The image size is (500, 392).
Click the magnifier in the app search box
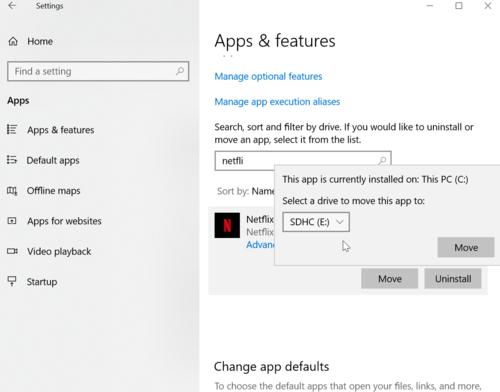pyautogui.click(x=382, y=161)
